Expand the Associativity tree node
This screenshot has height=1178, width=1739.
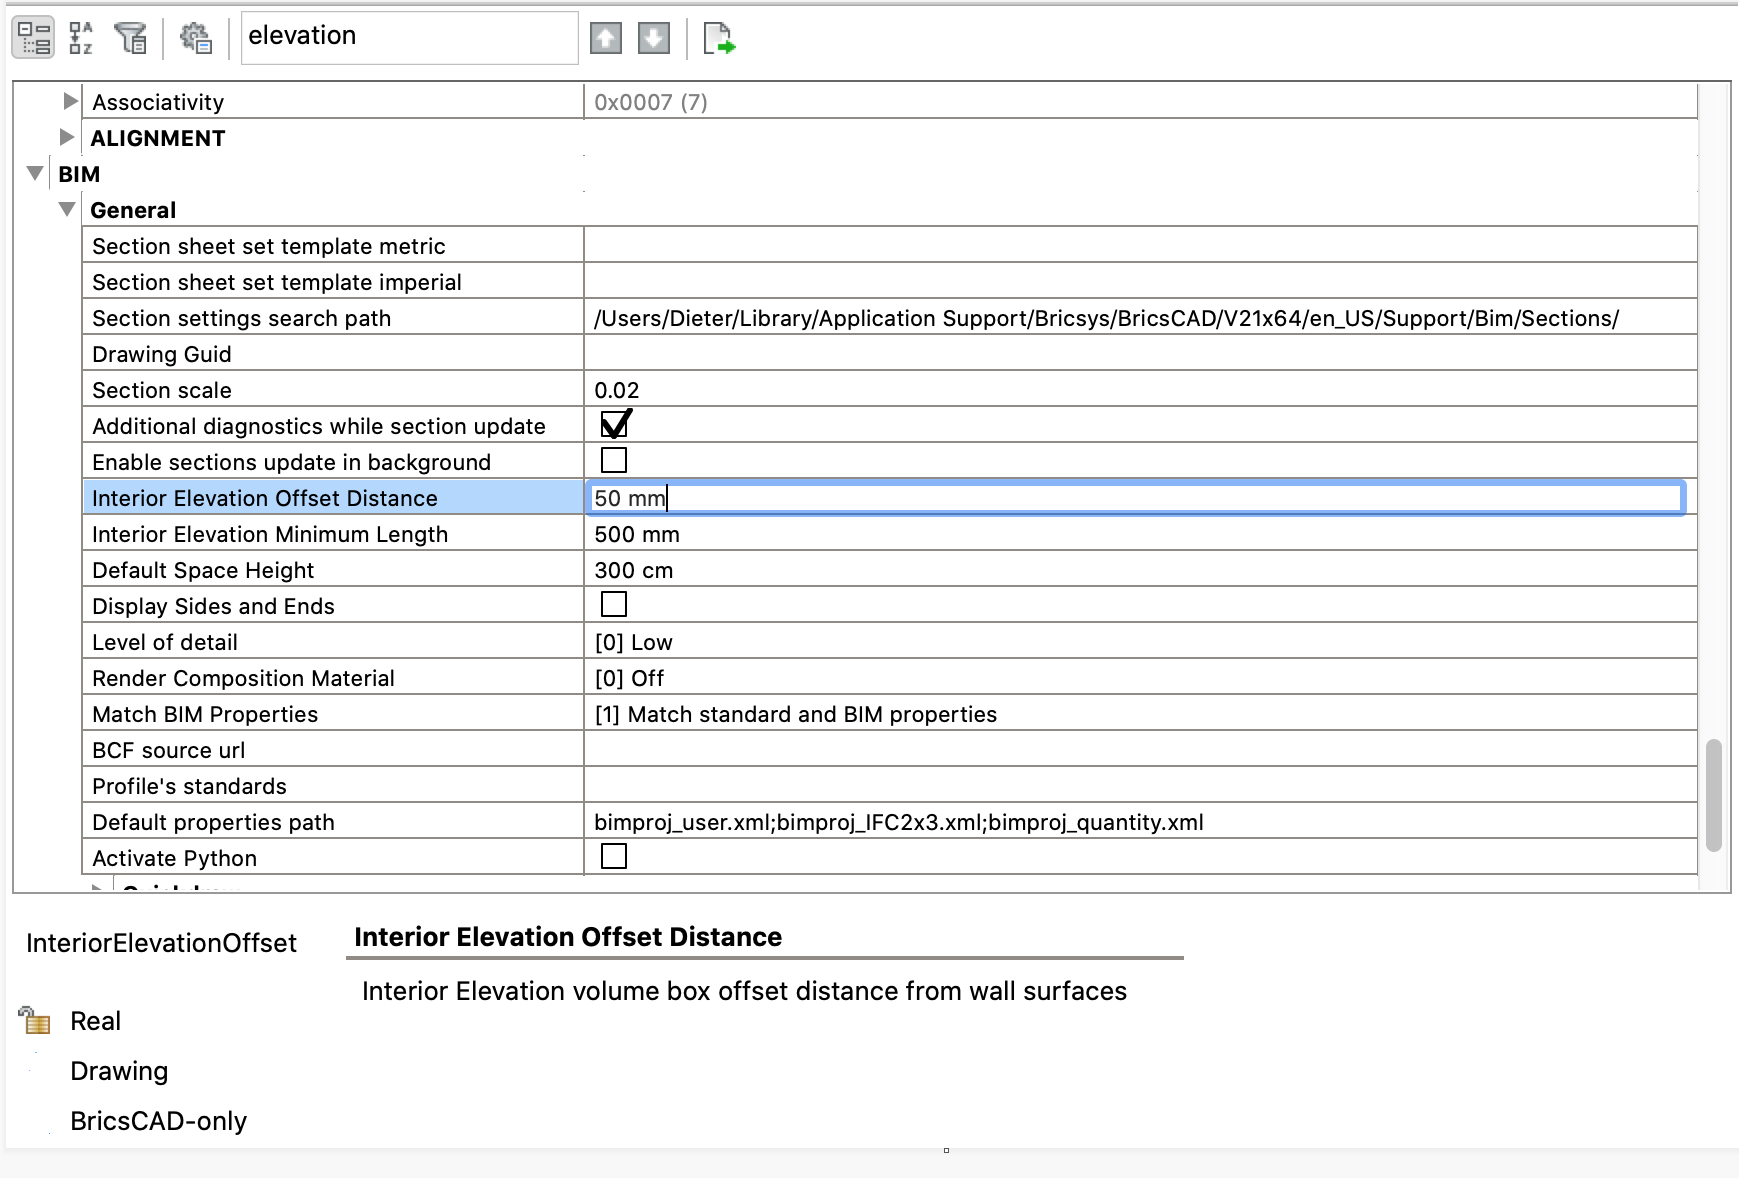(x=69, y=101)
